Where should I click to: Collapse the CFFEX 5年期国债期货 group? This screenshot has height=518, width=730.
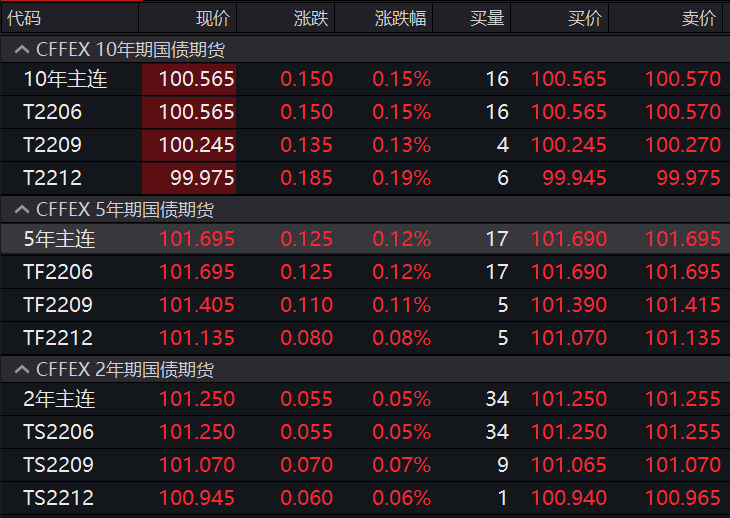click(x=20, y=210)
